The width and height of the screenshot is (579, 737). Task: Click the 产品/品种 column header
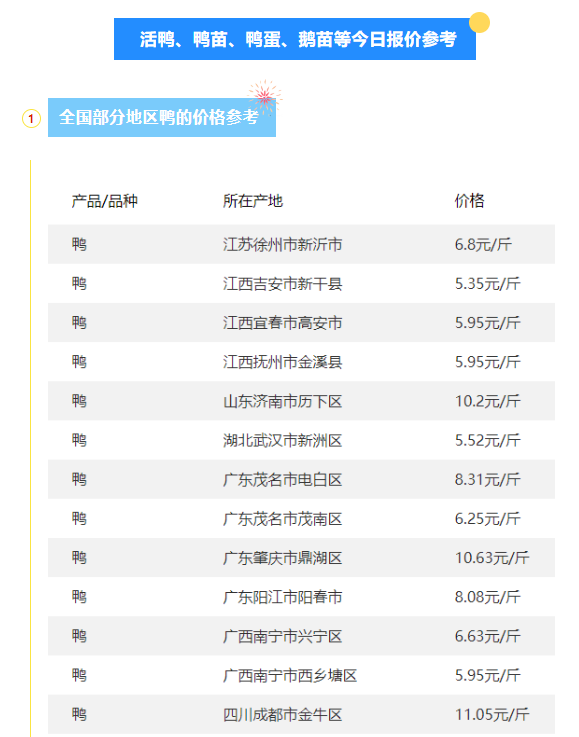click(104, 201)
